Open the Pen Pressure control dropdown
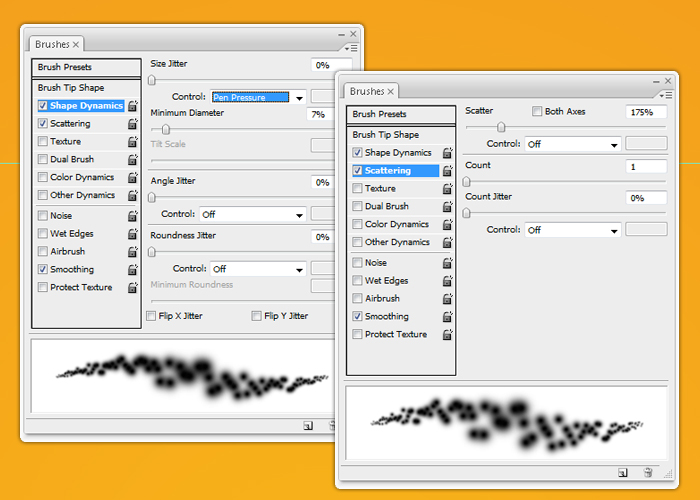Image resolution: width=700 pixels, height=500 pixels. [258, 97]
